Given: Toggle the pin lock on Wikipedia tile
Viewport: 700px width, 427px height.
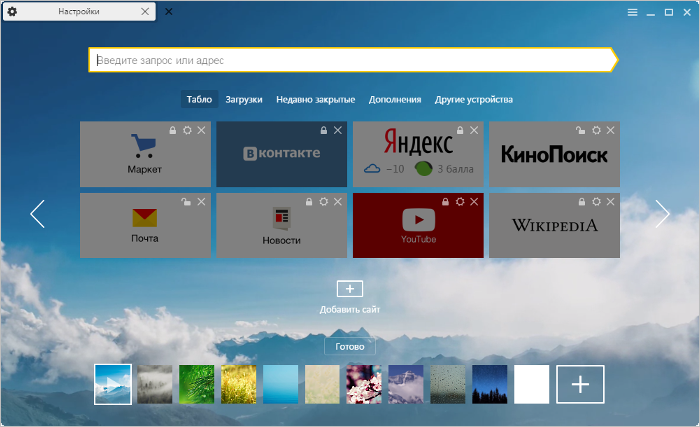Looking at the screenshot, I should click(x=582, y=202).
